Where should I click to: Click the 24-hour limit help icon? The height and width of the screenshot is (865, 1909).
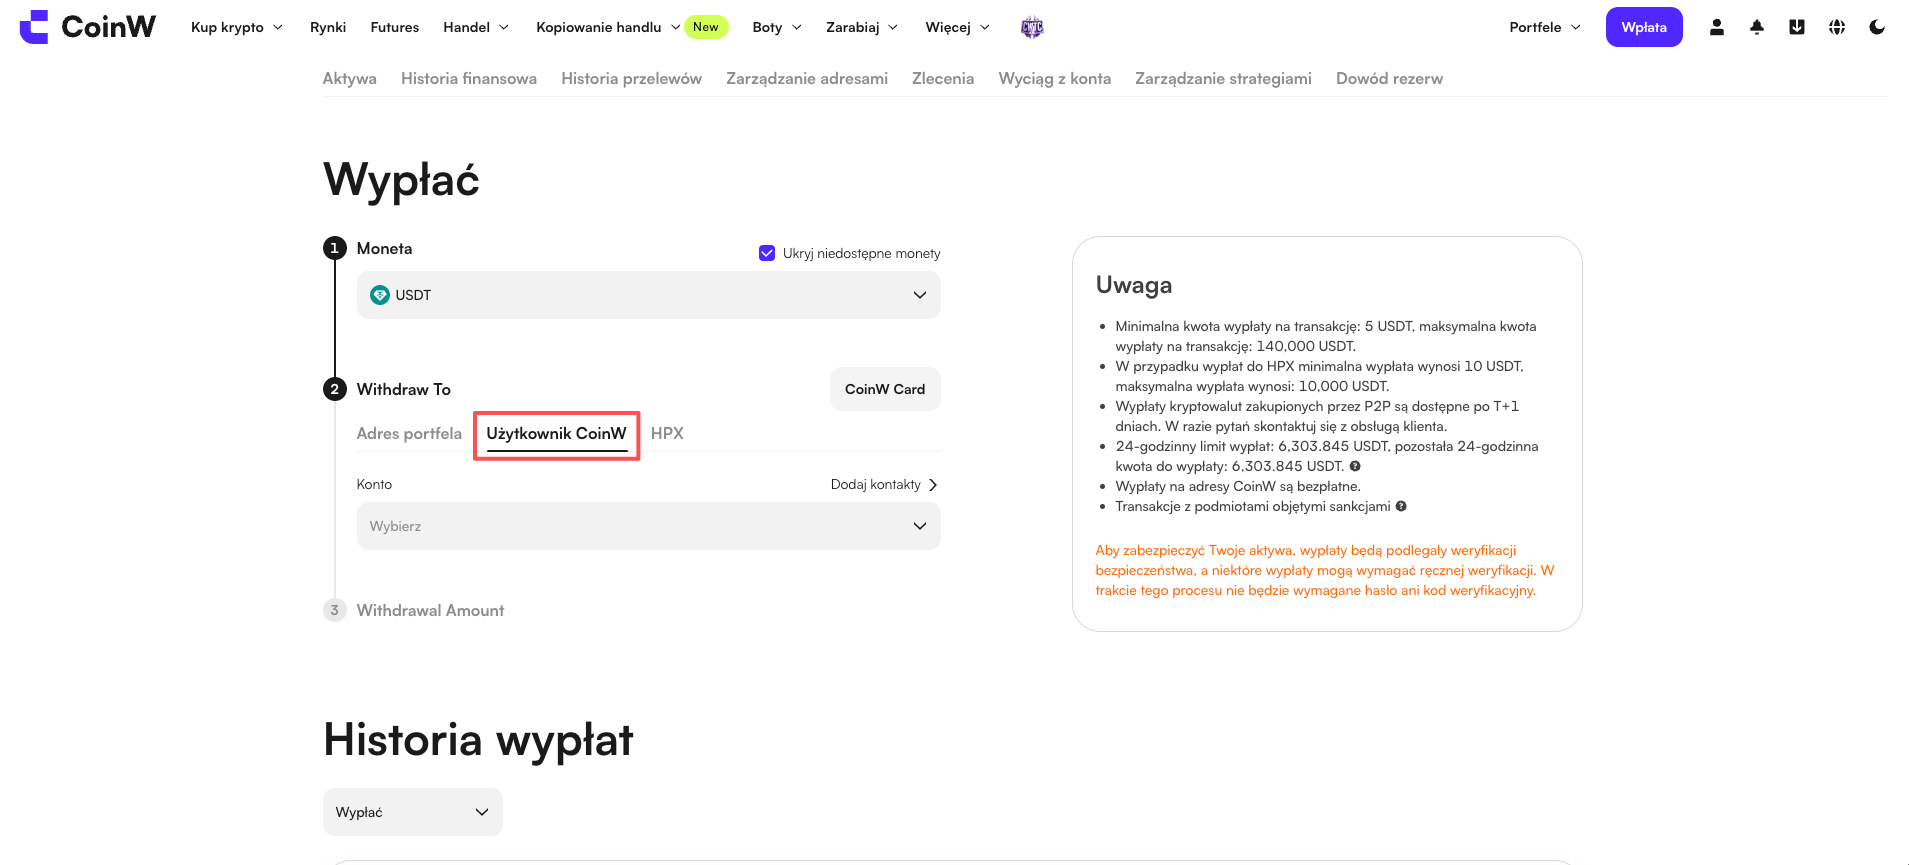(x=1355, y=466)
